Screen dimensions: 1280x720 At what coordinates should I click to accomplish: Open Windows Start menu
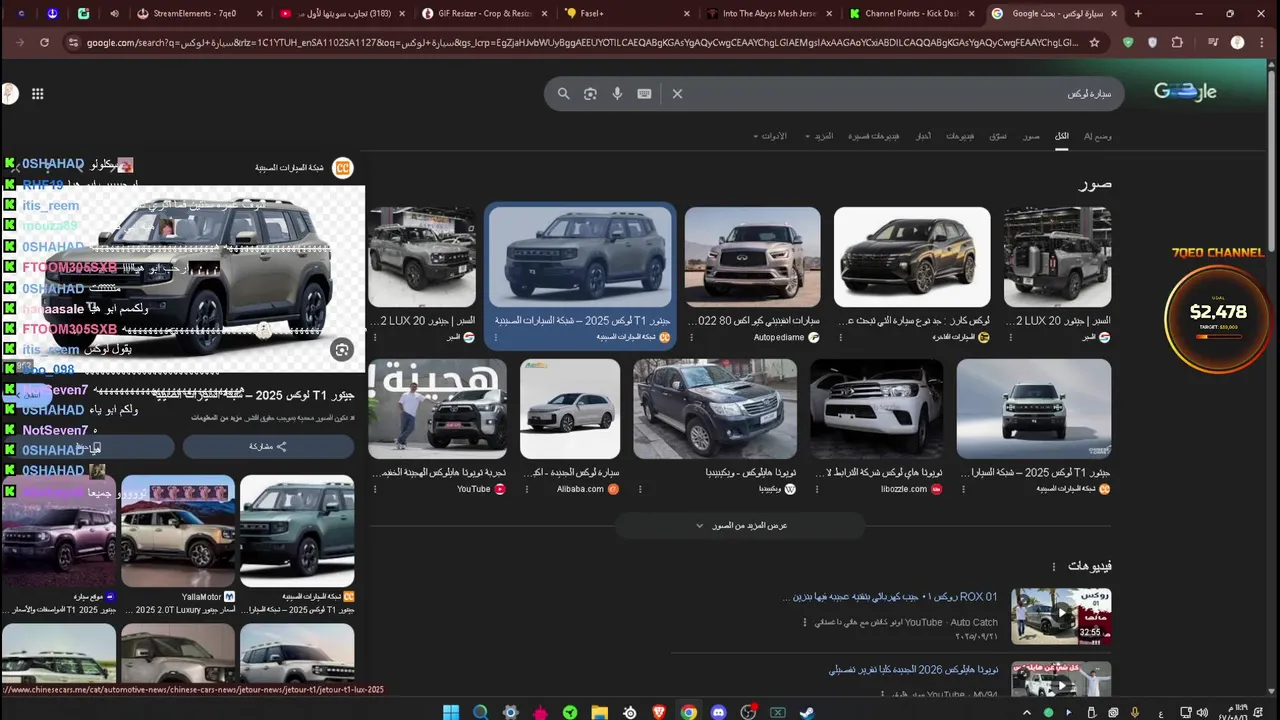(x=451, y=712)
